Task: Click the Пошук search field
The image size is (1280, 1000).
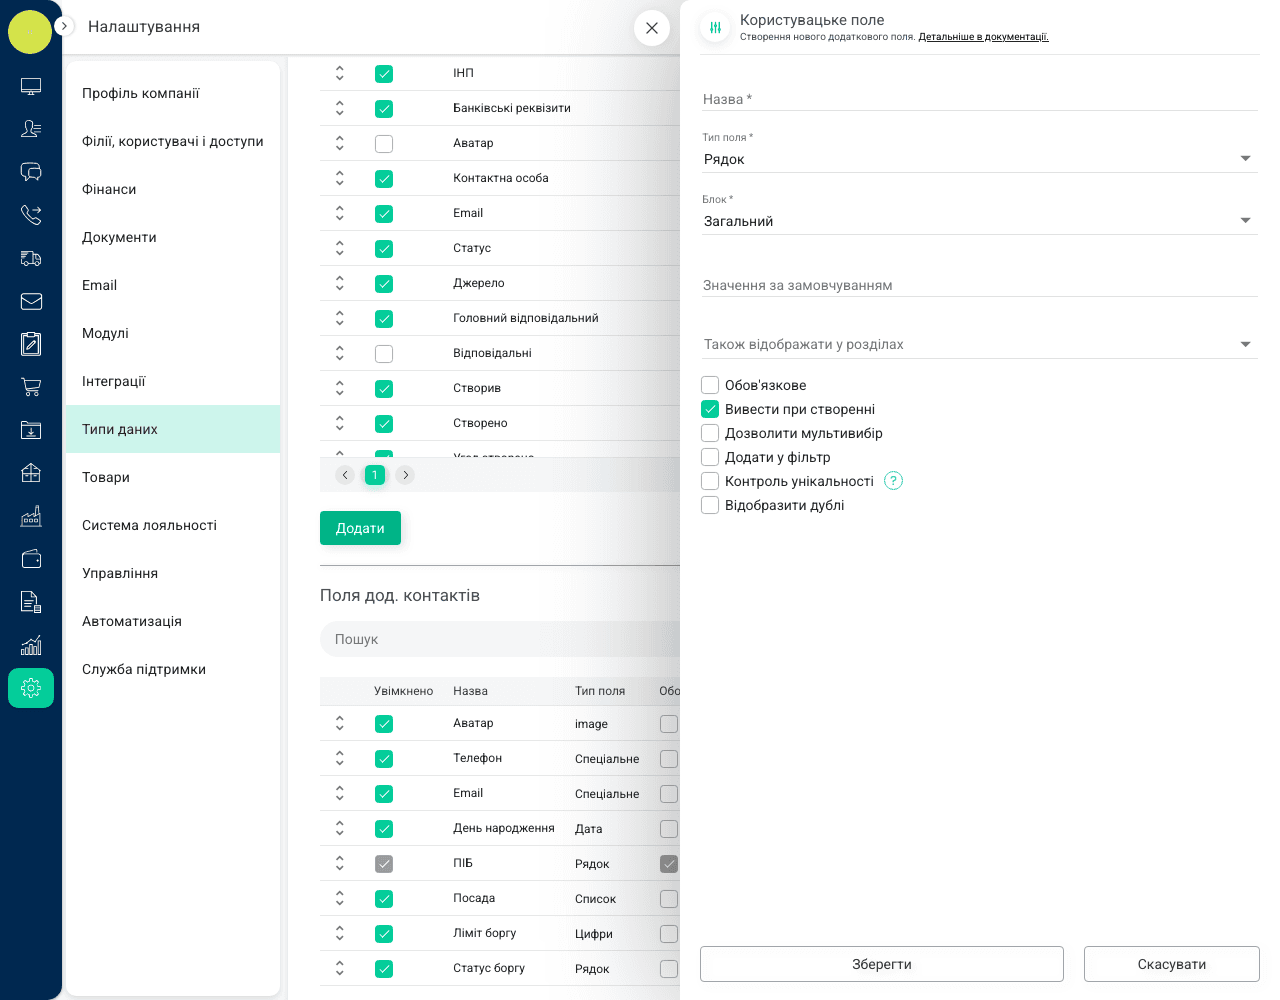Action: [500, 639]
